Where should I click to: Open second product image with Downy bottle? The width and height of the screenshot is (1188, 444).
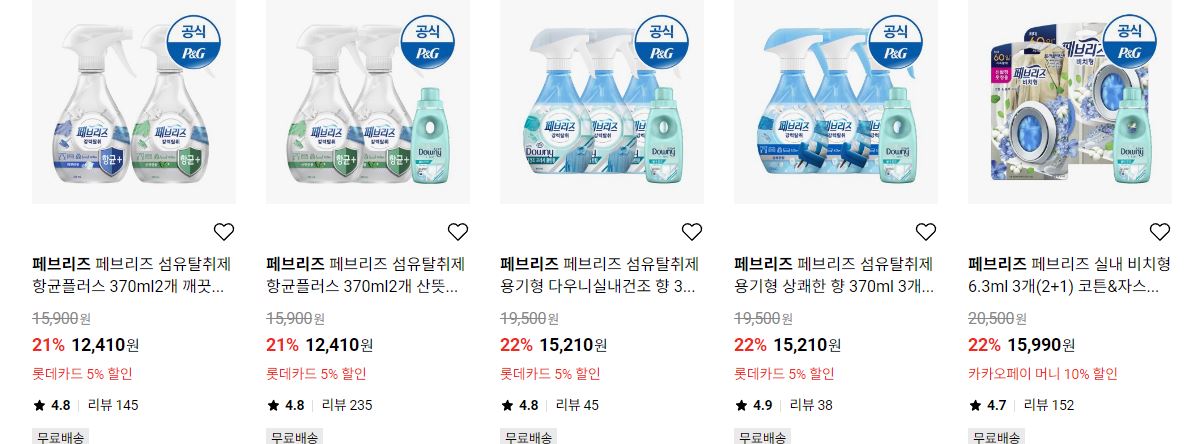click(x=367, y=102)
